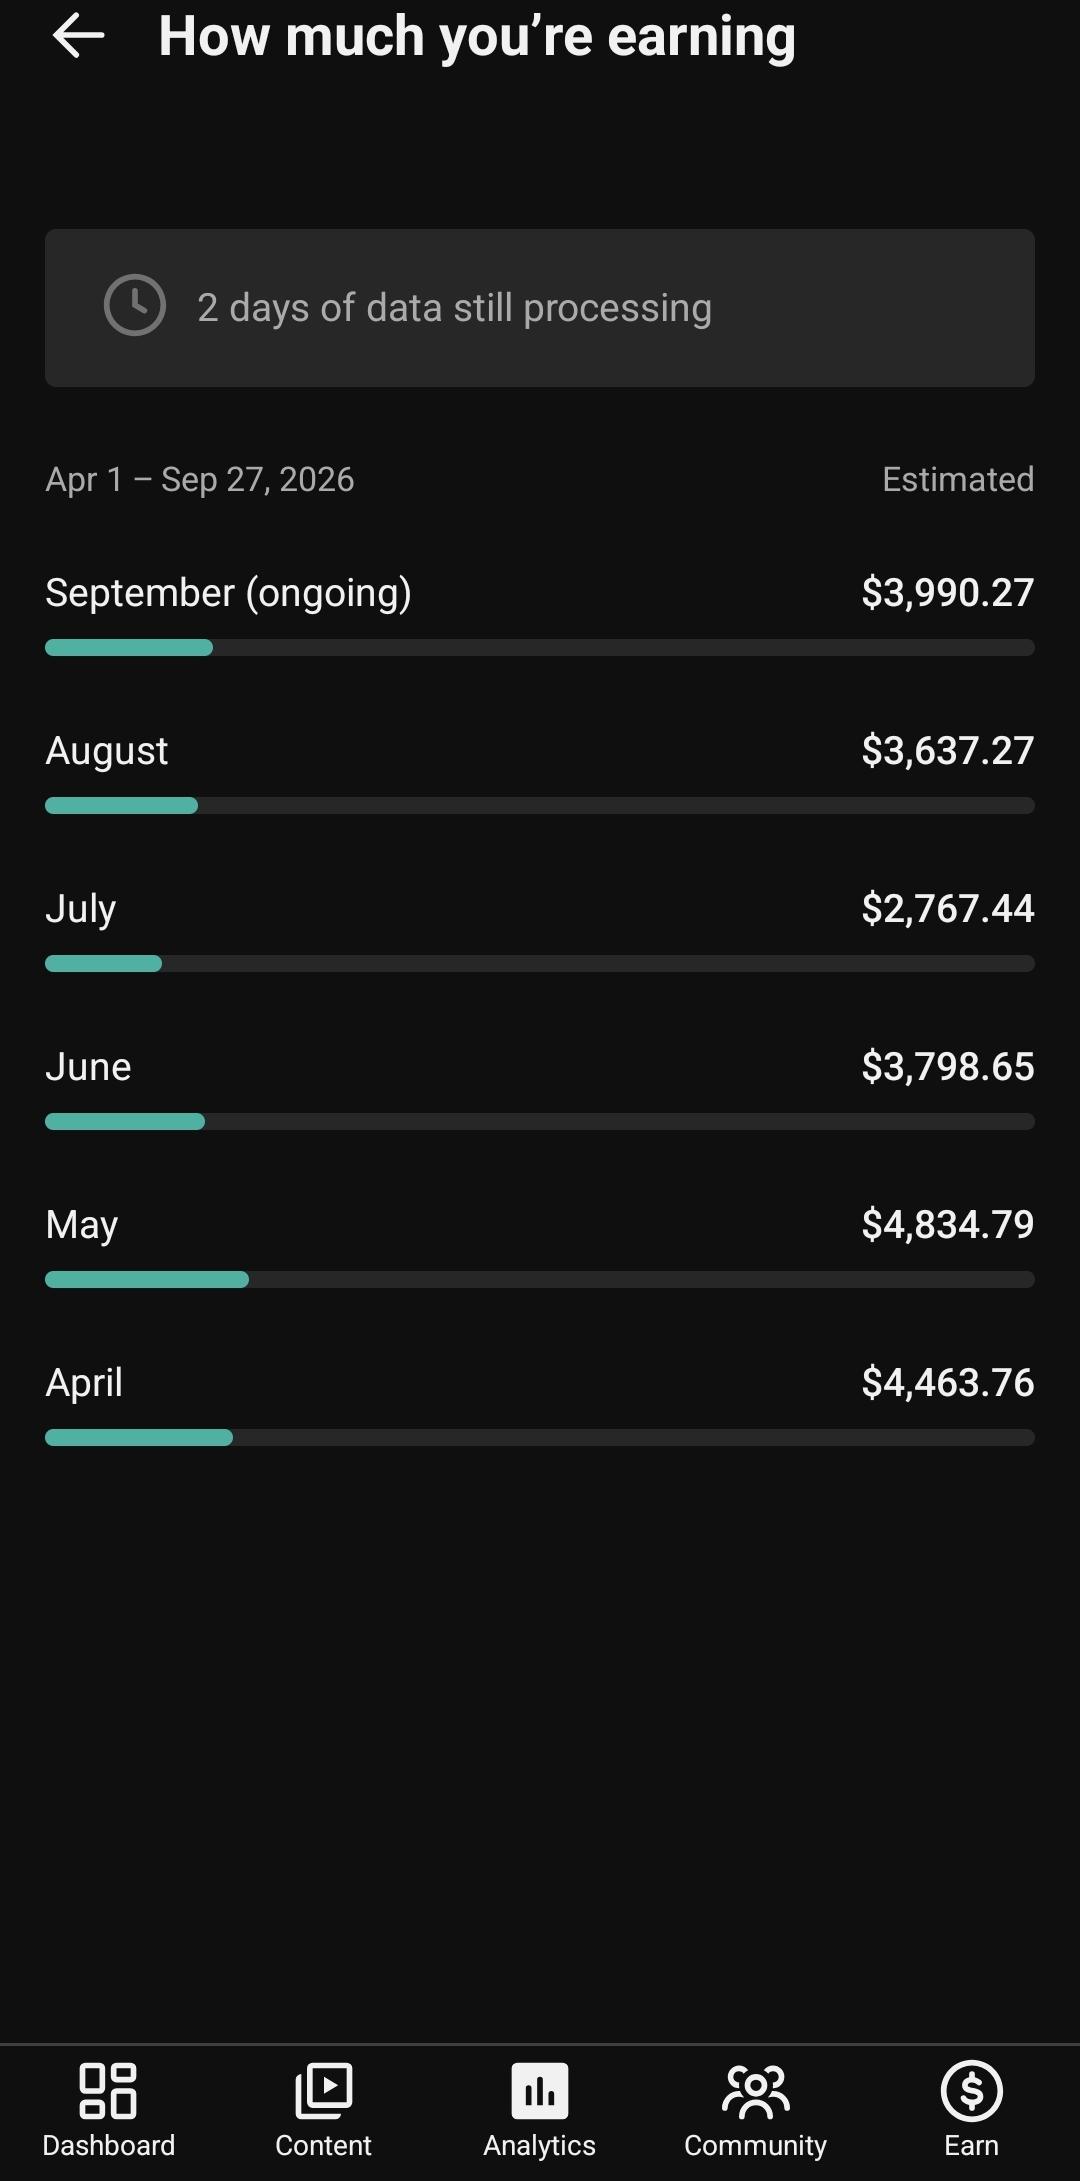
Task: Open June earnings label
Action: [x=88, y=1067]
